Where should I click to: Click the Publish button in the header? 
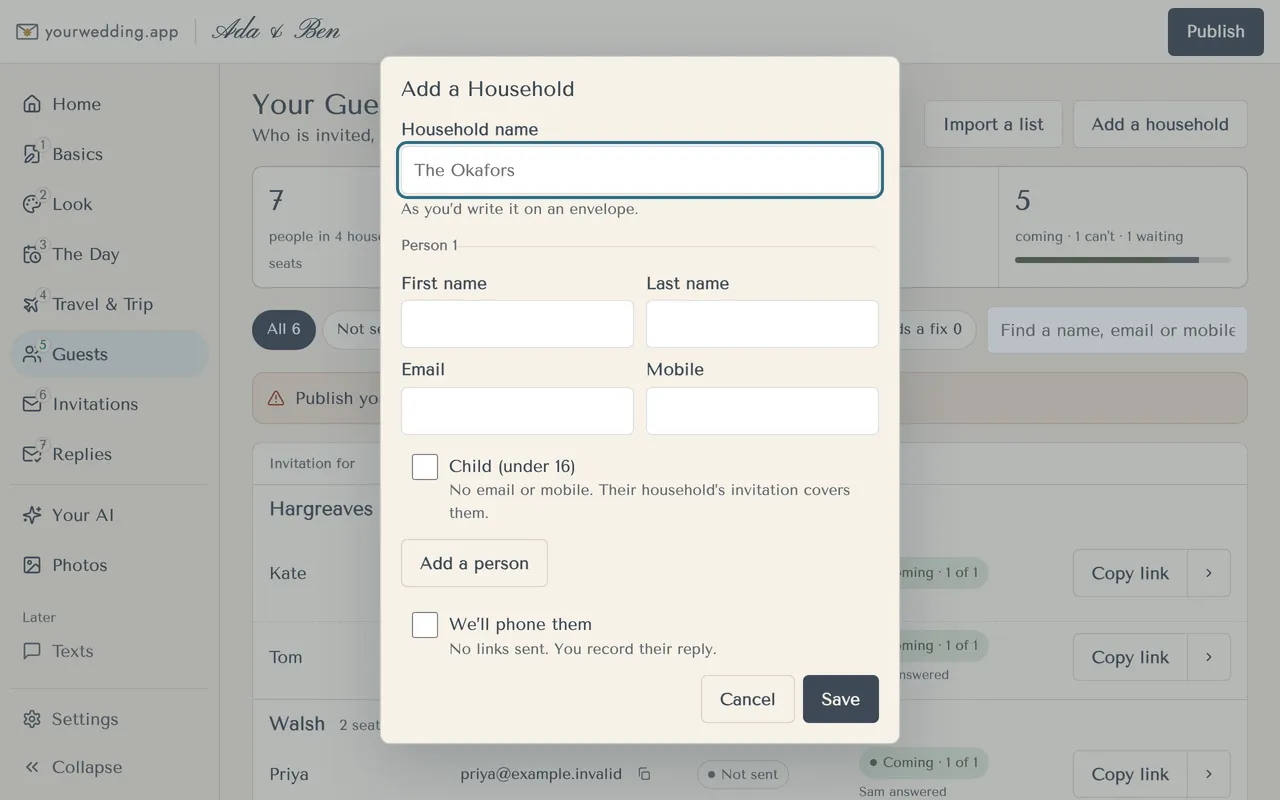[x=1216, y=32]
